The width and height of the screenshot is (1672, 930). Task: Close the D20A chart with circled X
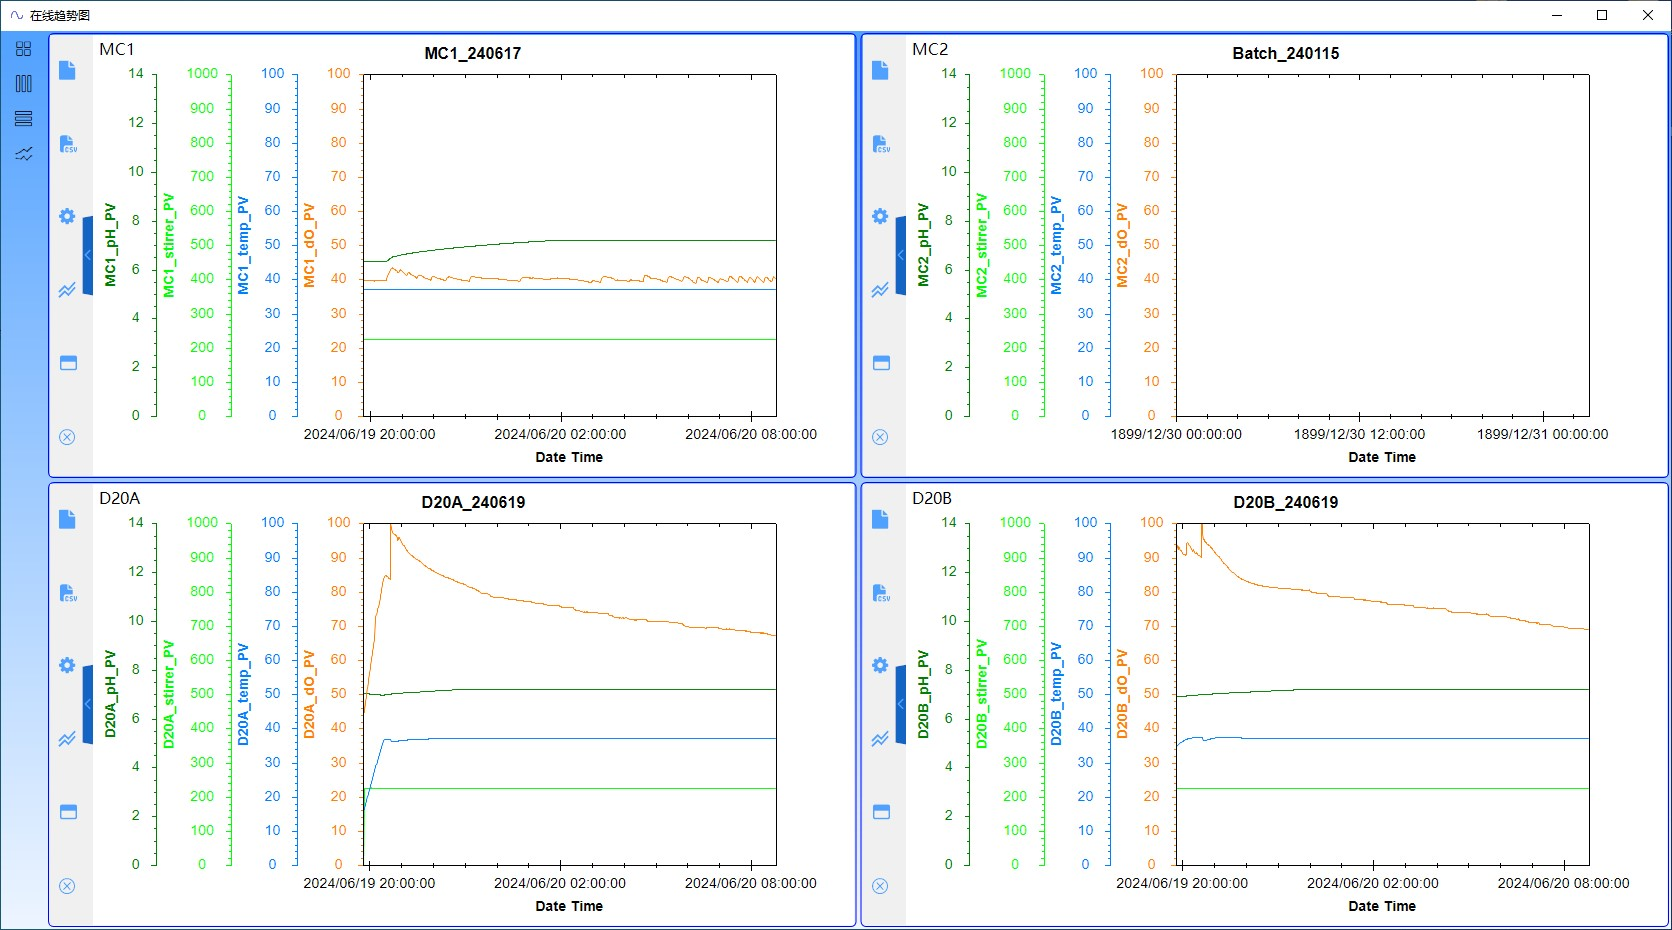click(68, 886)
